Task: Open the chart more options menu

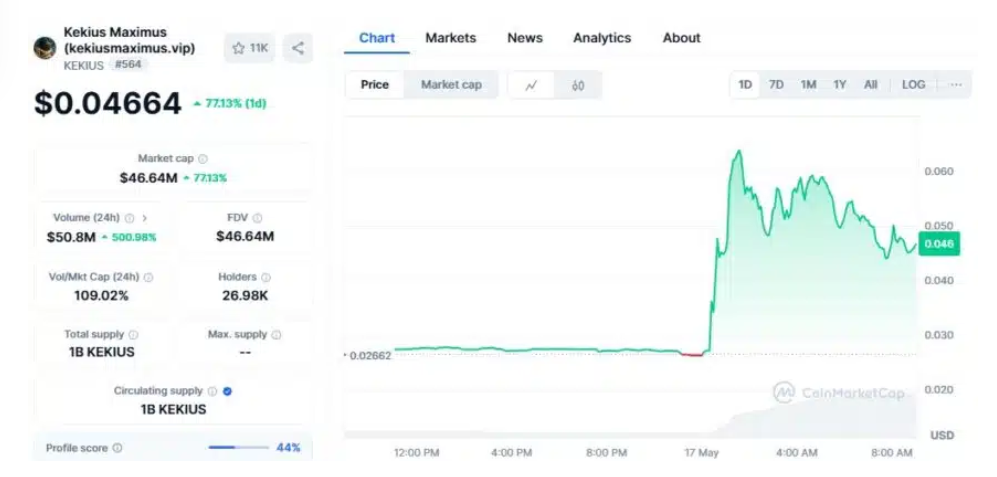Action: 956,85
